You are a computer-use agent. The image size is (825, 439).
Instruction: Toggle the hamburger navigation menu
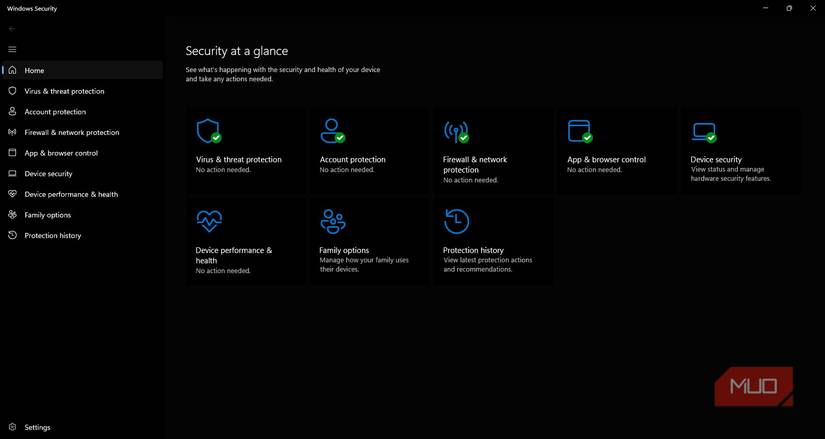pos(12,49)
